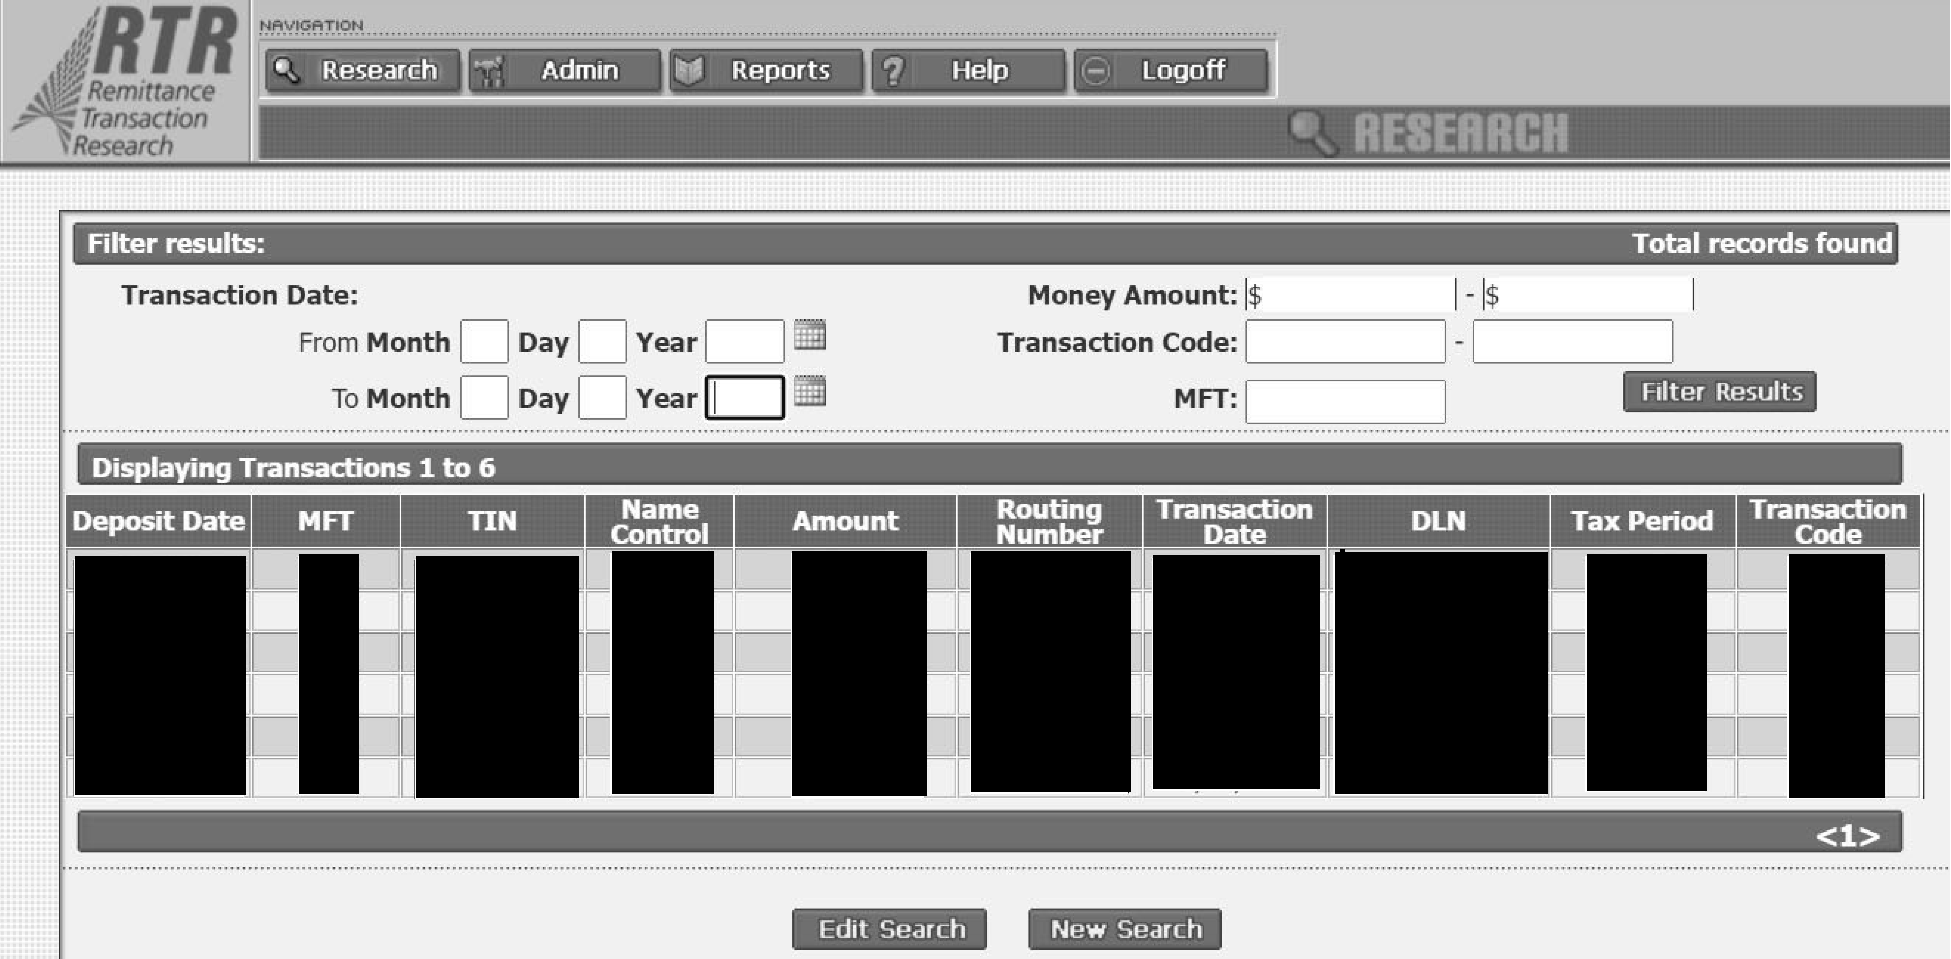Click the magnifying glass icon on Research button
Image resolution: width=1951 pixels, height=959 pixels.
(290, 70)
